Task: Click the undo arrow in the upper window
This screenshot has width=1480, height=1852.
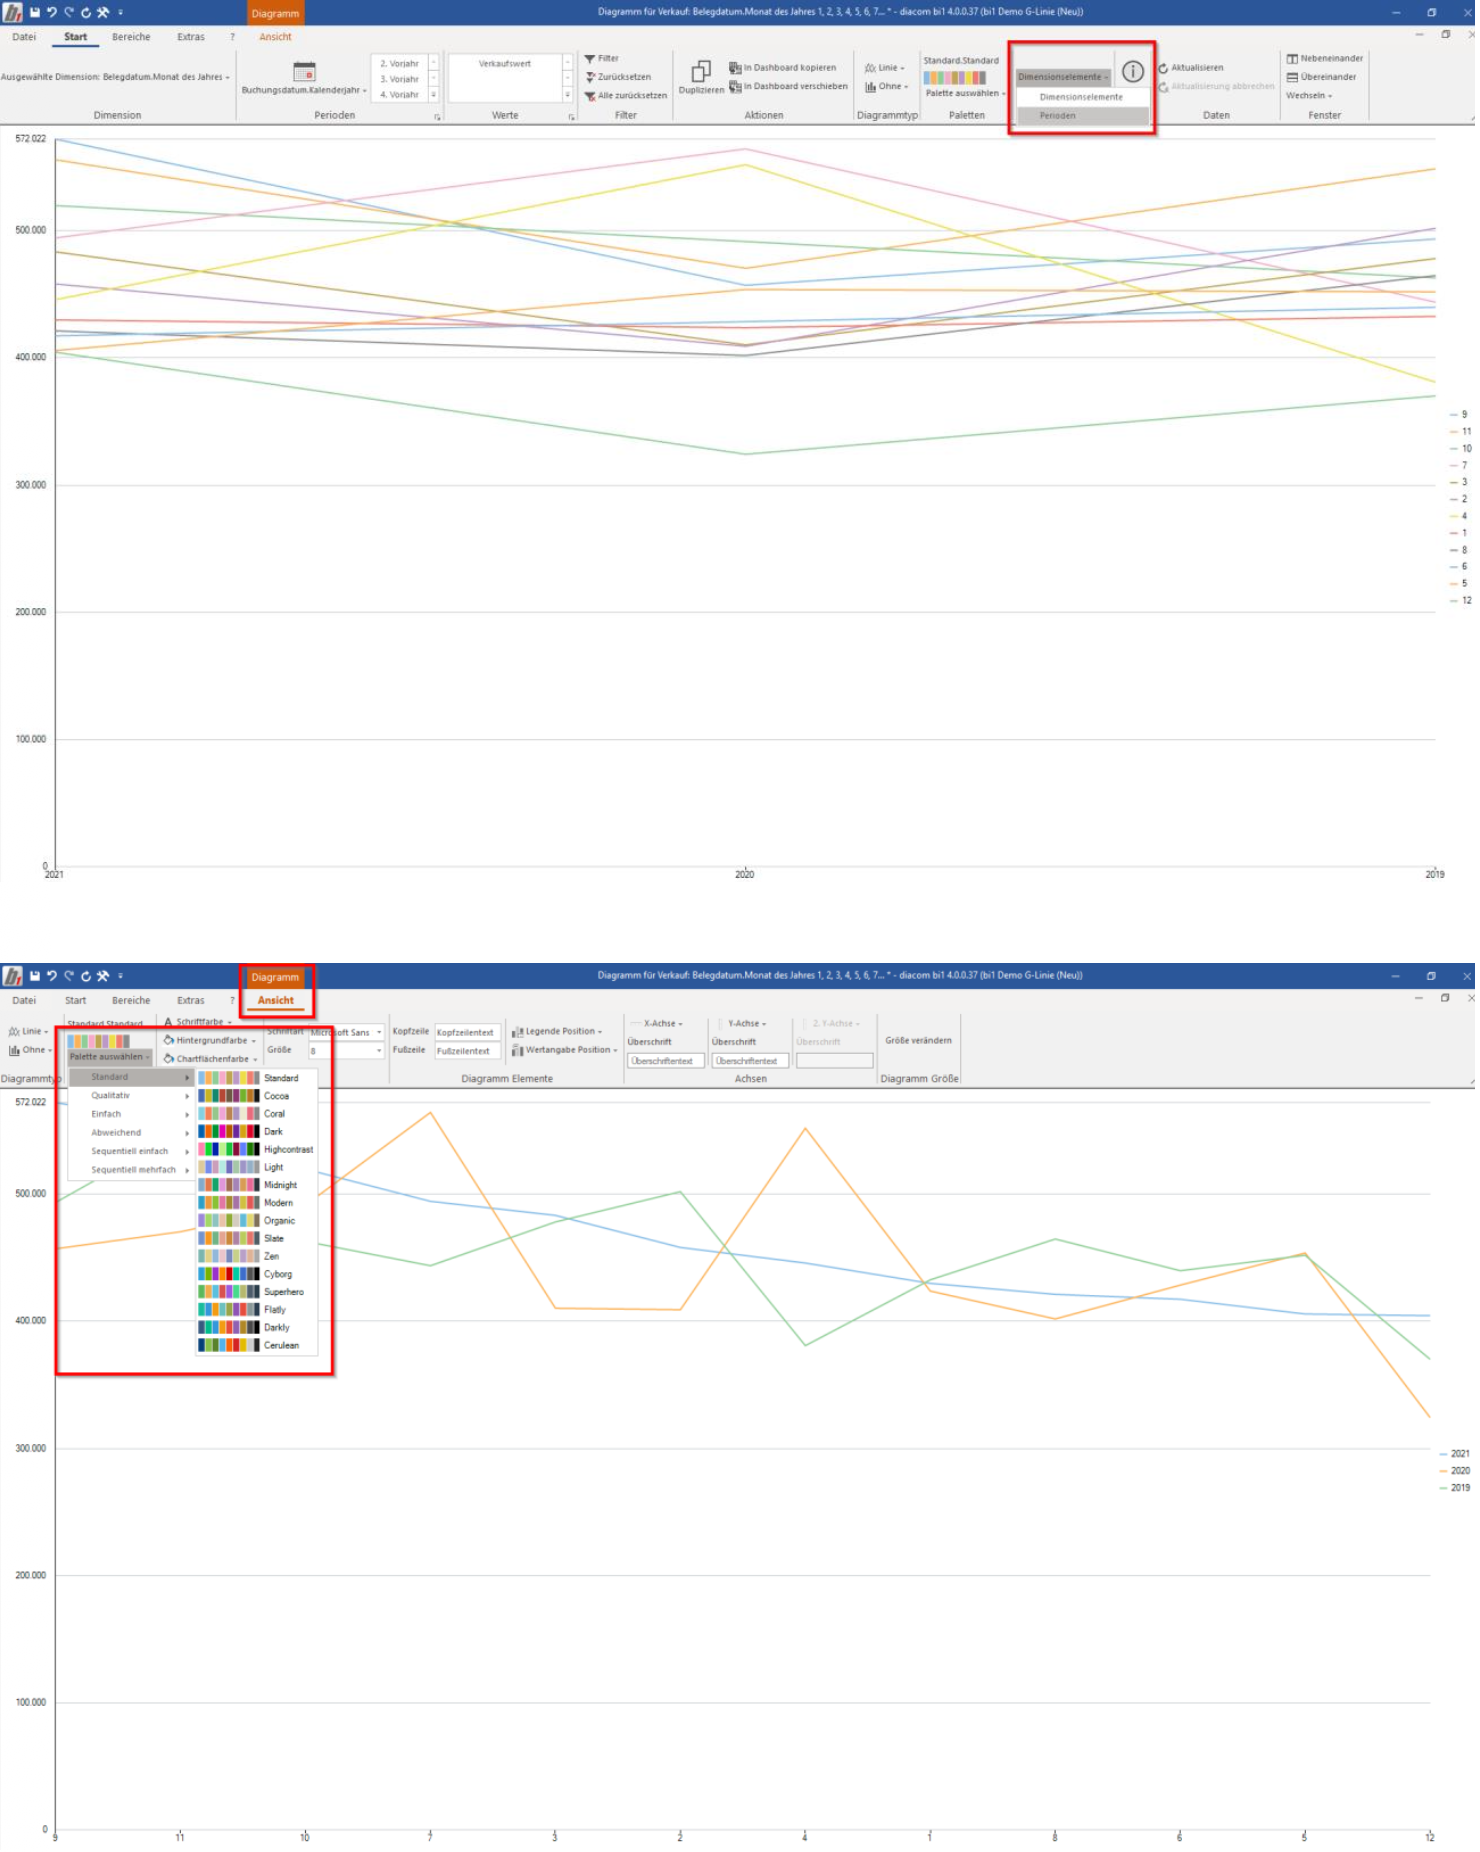Action: pos(52,12)
